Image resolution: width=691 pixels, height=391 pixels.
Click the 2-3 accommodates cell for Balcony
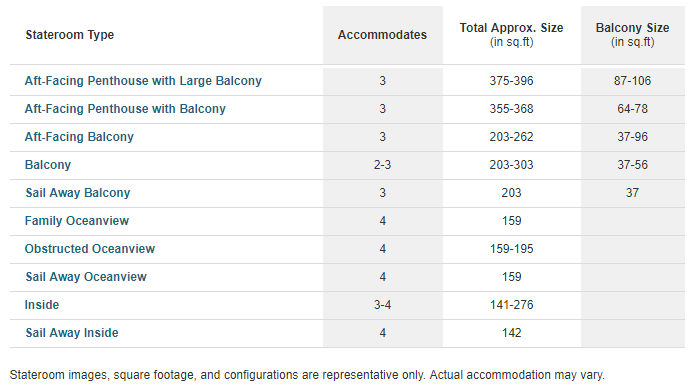point(383,165)
